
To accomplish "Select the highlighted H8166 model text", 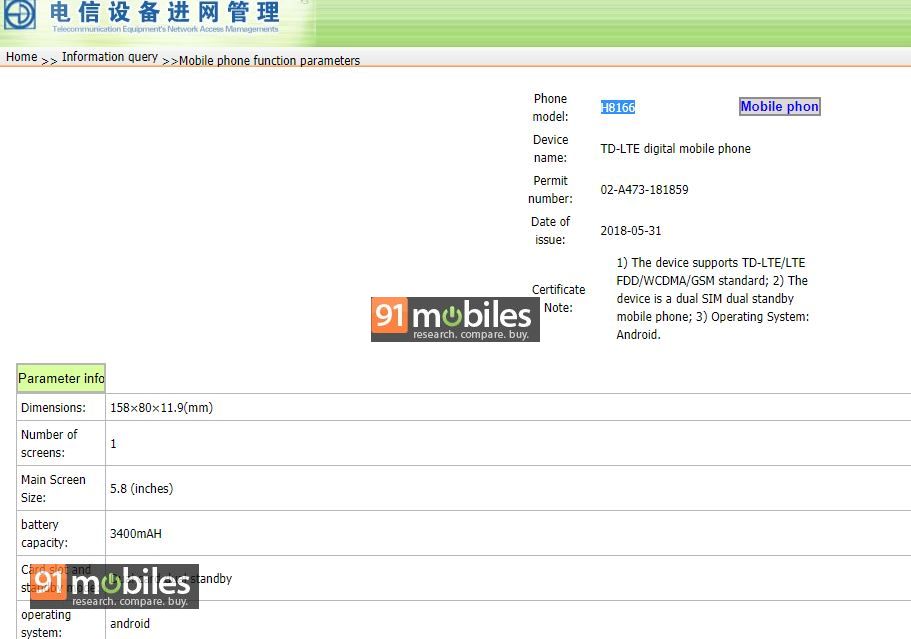I will point(618,107).
